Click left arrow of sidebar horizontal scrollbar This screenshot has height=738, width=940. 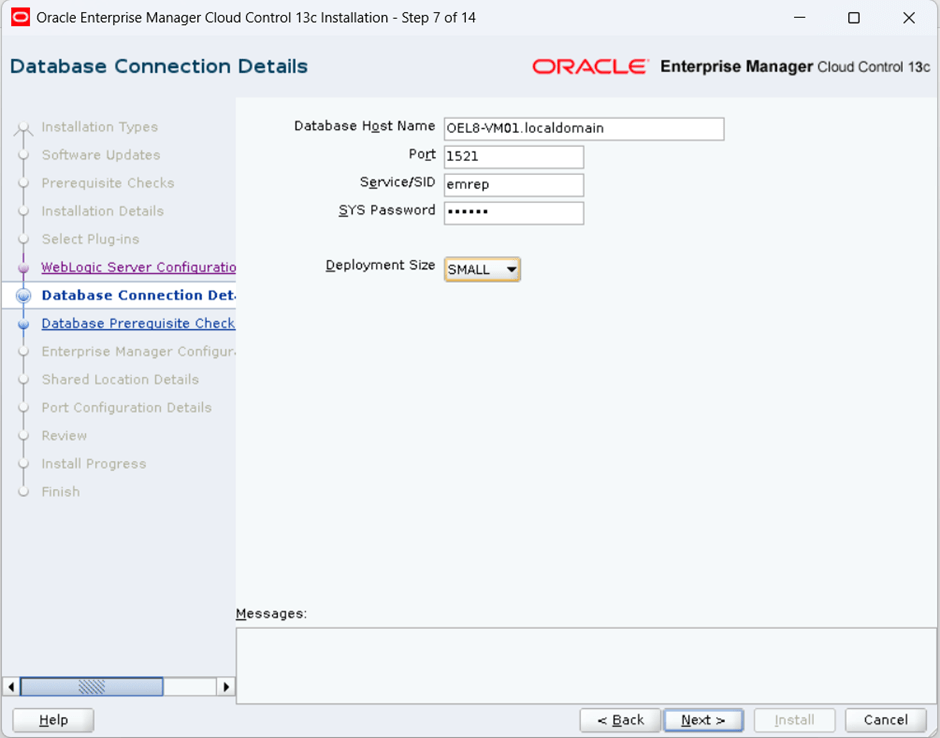click(12, 687)
